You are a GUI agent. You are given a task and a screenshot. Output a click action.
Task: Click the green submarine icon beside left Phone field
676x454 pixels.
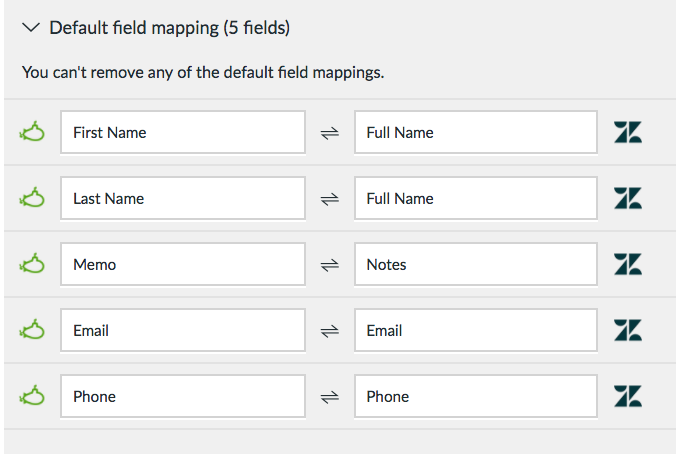tap(32, 396)
